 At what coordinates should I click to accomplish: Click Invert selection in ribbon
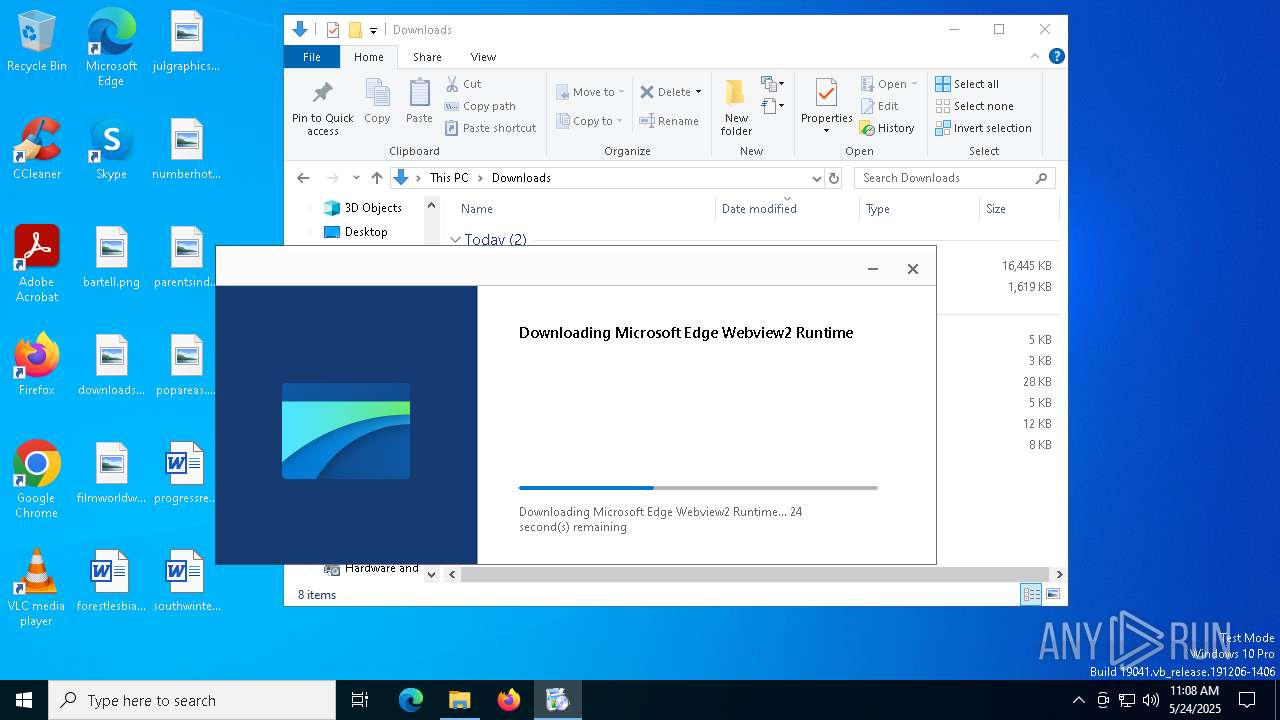pos(983,128)
